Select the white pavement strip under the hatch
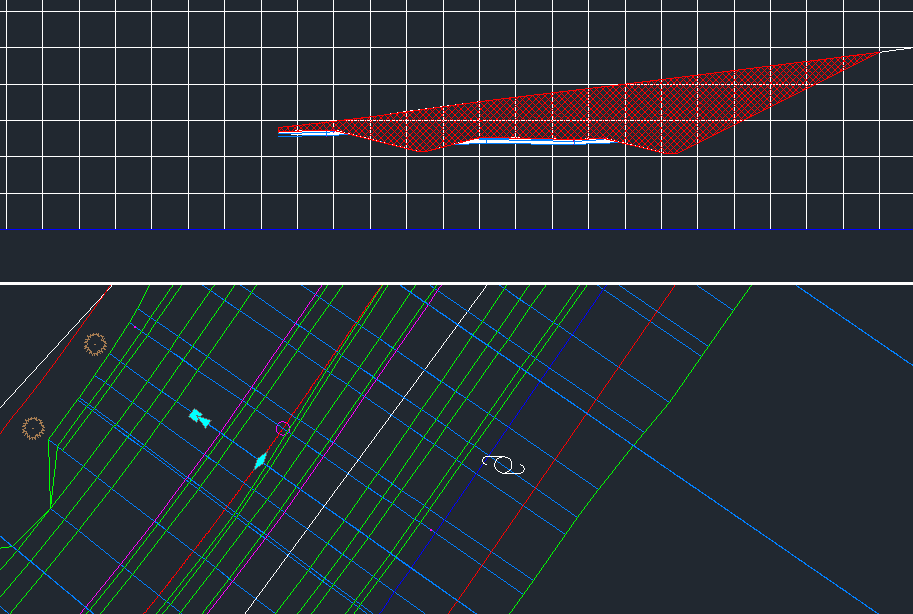Viewport: 913px width, 614px height. point(535,141)
